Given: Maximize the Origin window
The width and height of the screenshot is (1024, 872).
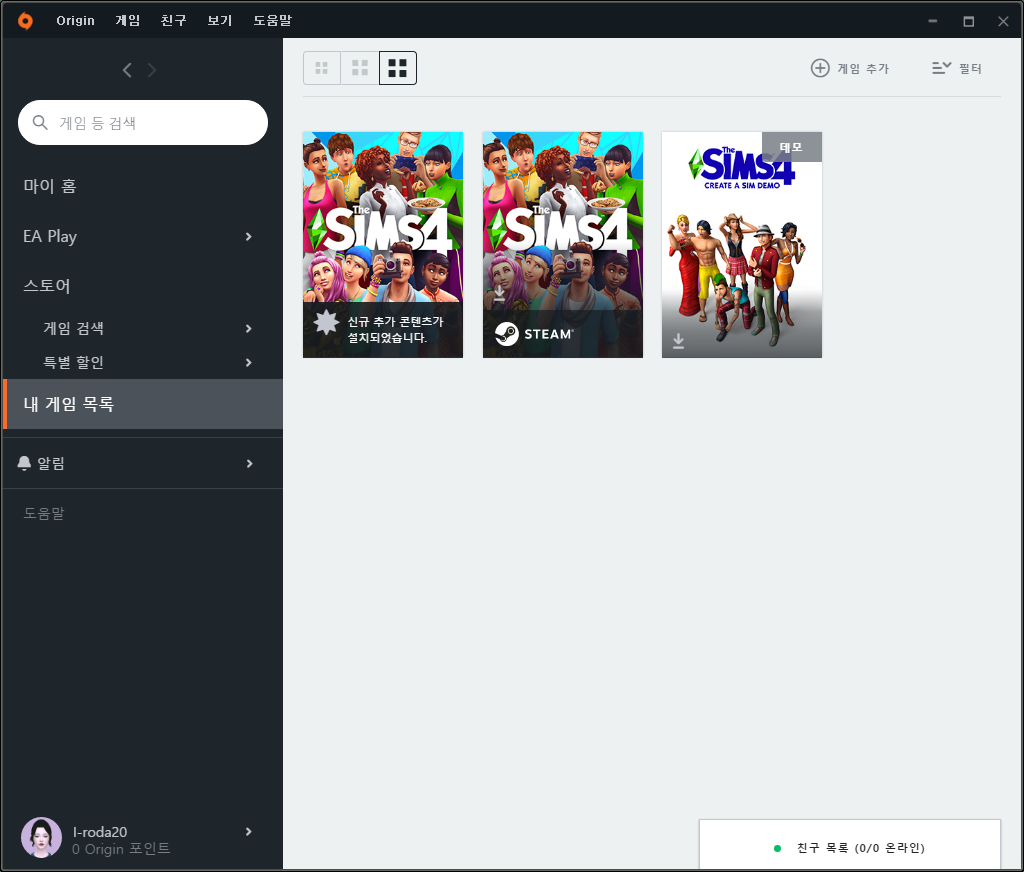Looking at the screenshot, I should pyautogui.click(x=968, y=21).
